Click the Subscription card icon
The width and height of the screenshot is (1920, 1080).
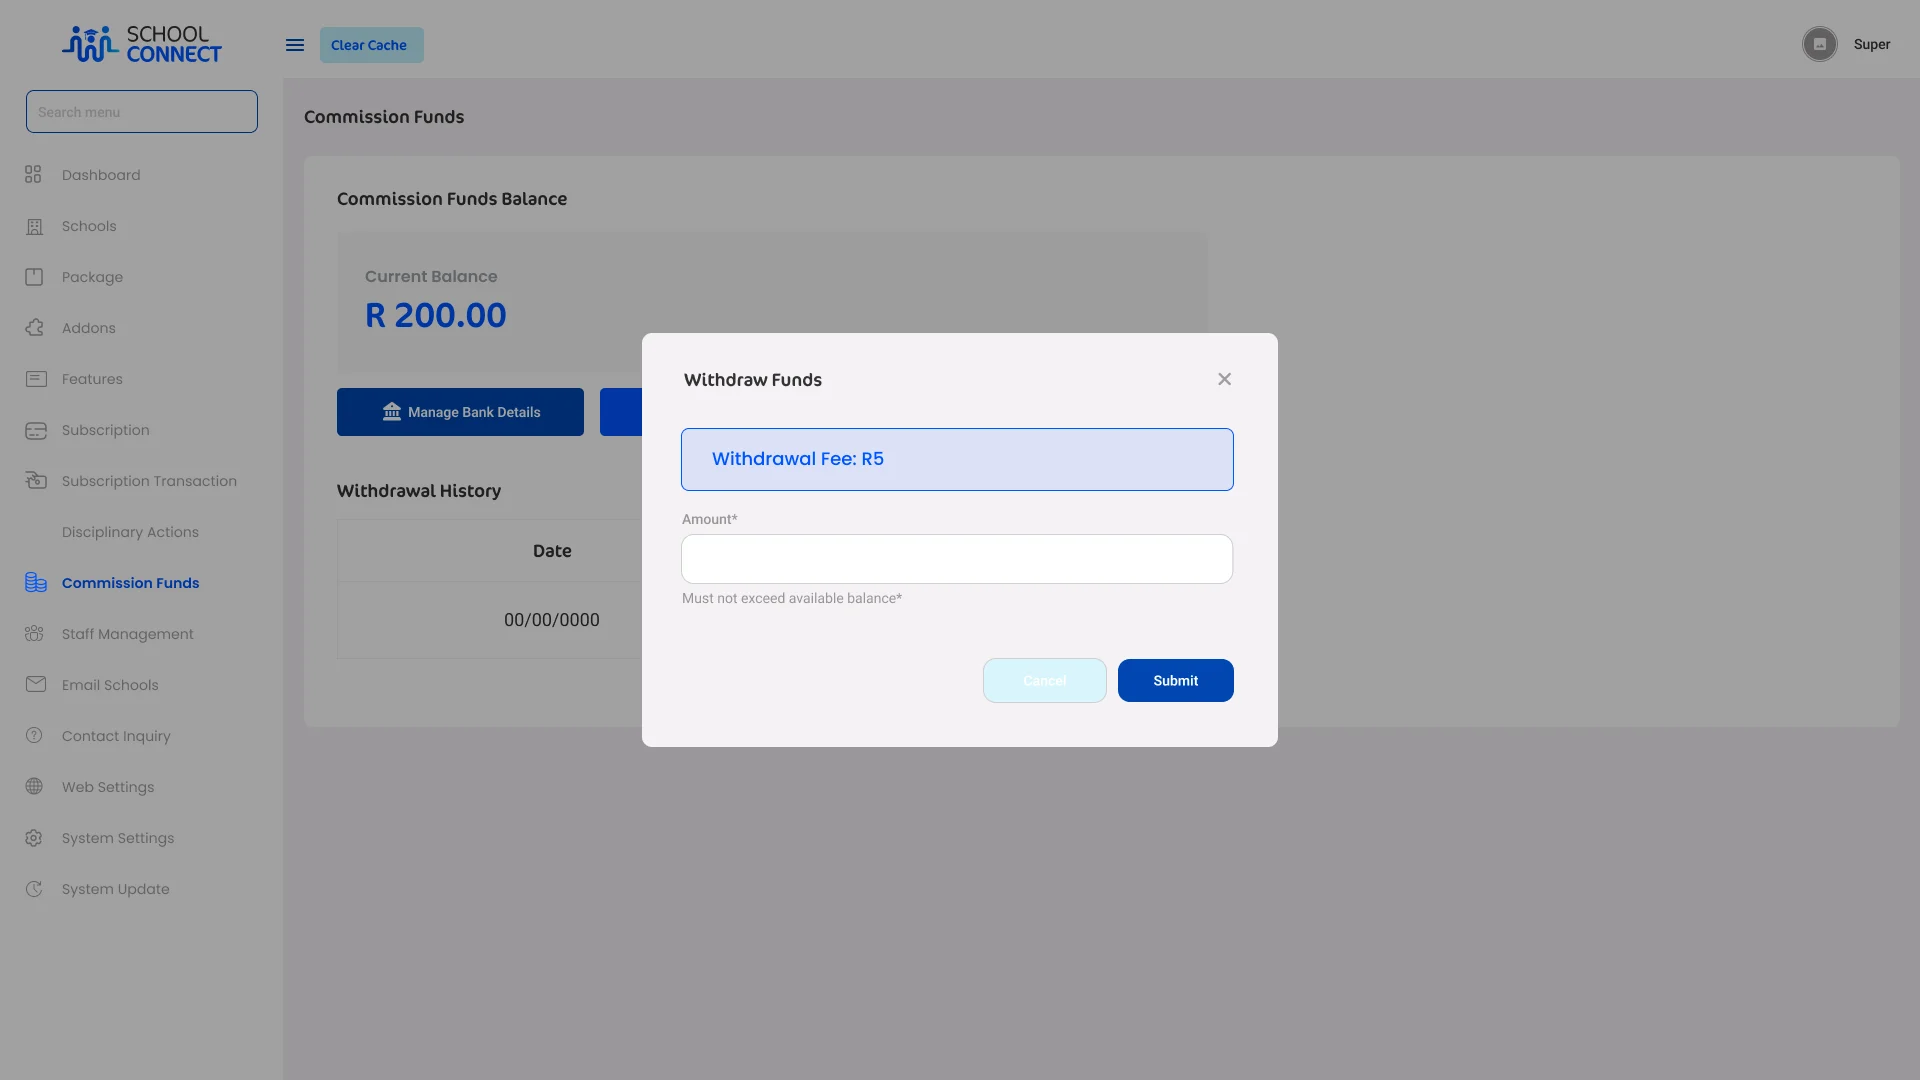click(36, 430)
